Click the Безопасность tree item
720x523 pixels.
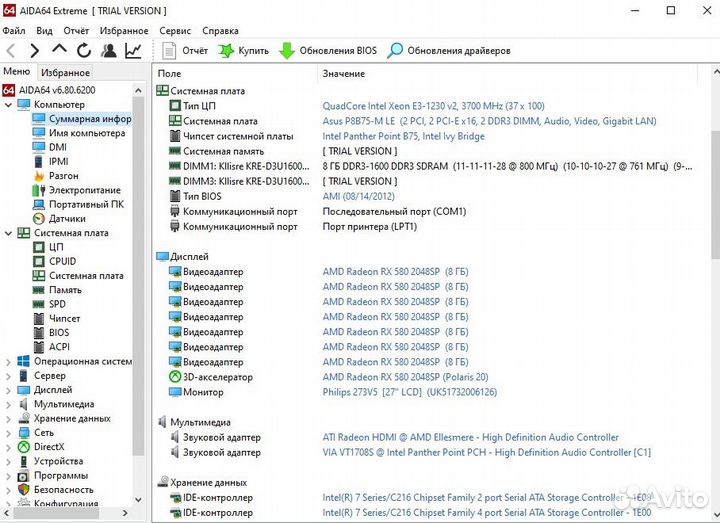(x=56, y=490)
